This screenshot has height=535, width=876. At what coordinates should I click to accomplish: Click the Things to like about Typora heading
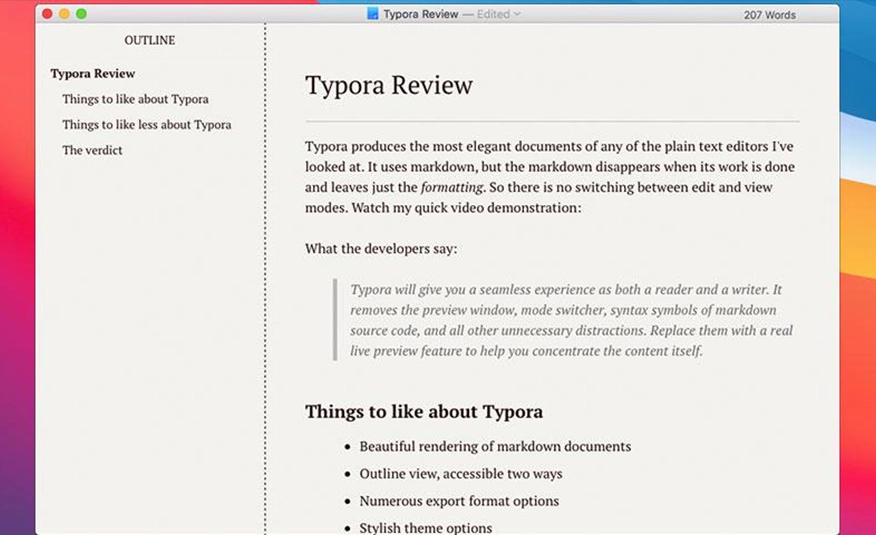(424, 412)
